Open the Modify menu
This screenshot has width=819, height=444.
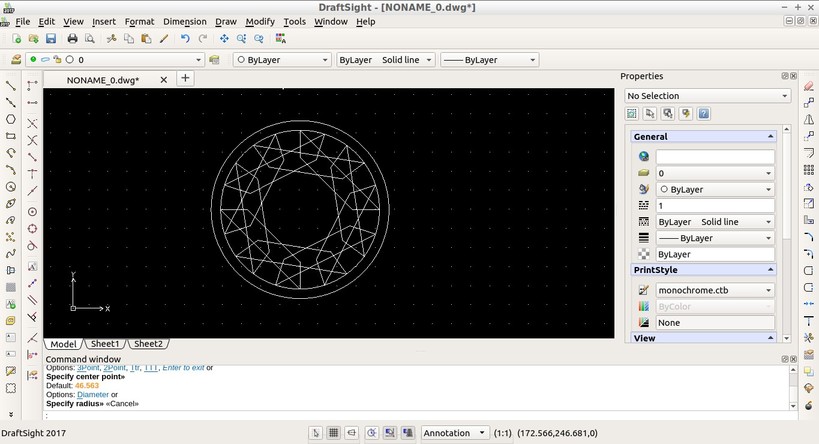coord(260,21)
